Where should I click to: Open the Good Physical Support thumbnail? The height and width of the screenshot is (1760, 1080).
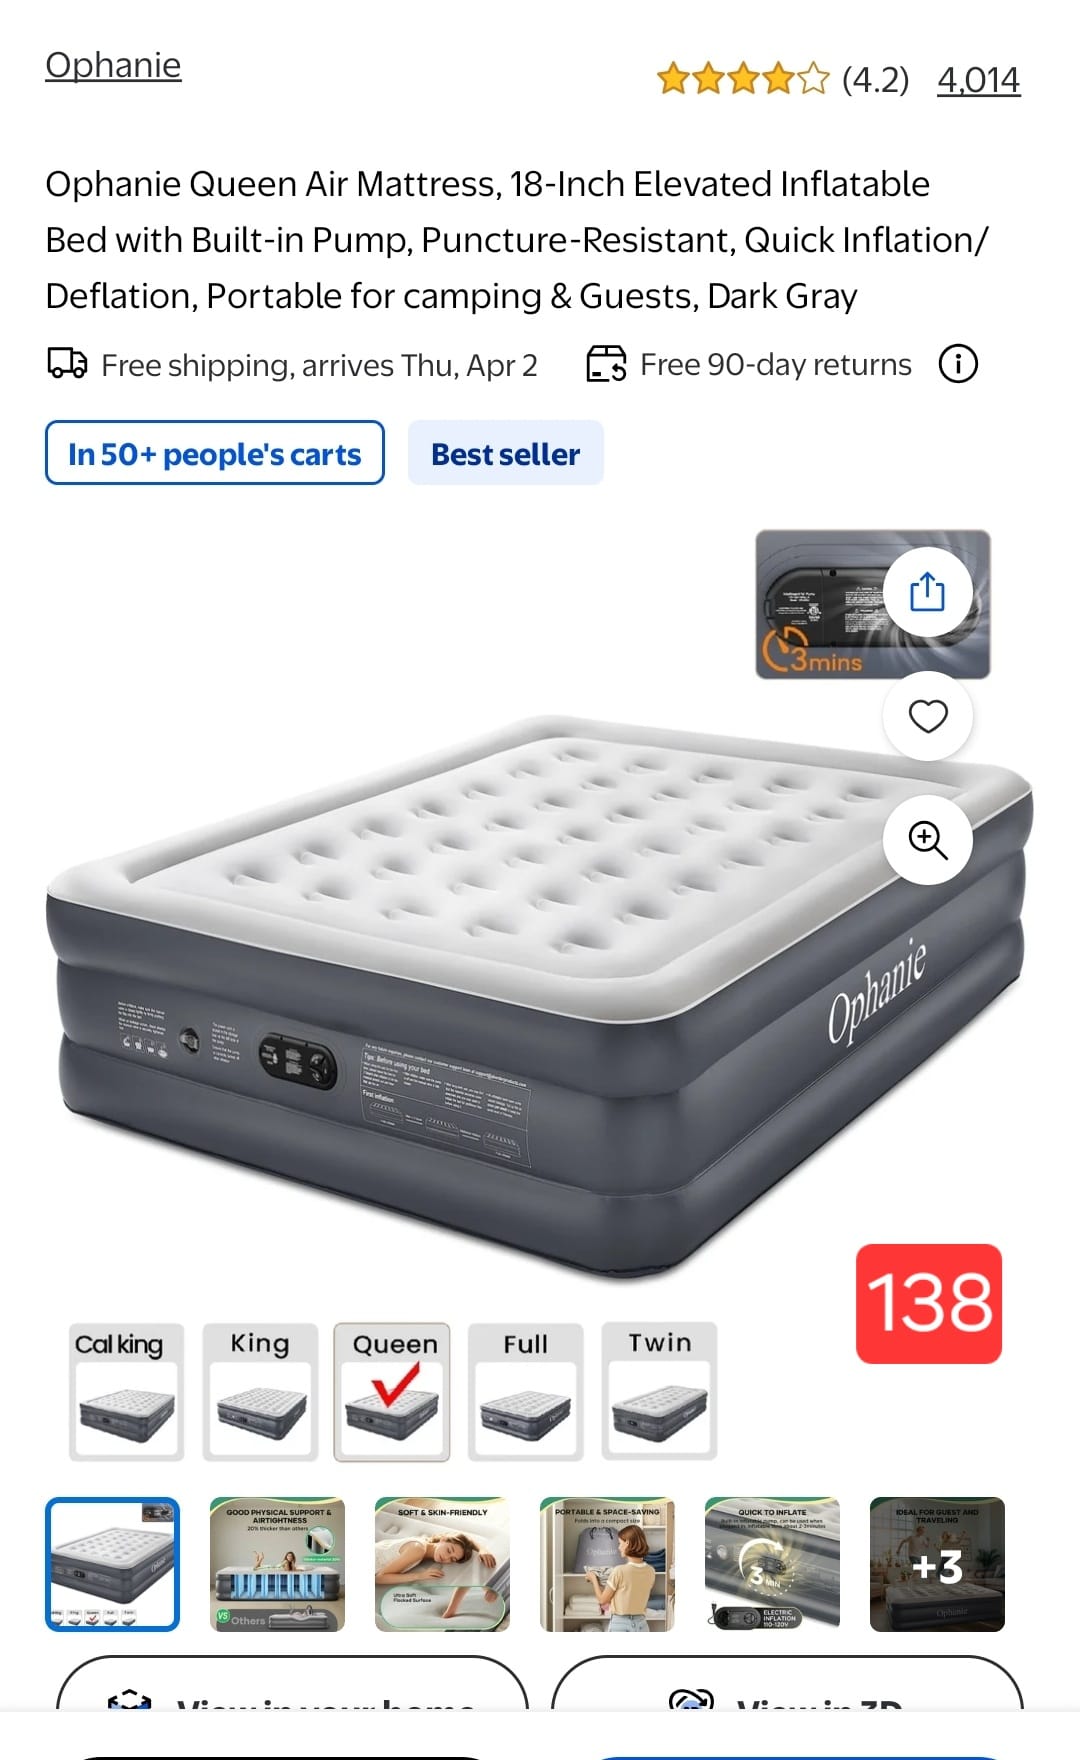pyautogui.click(x=277, y=1564)
